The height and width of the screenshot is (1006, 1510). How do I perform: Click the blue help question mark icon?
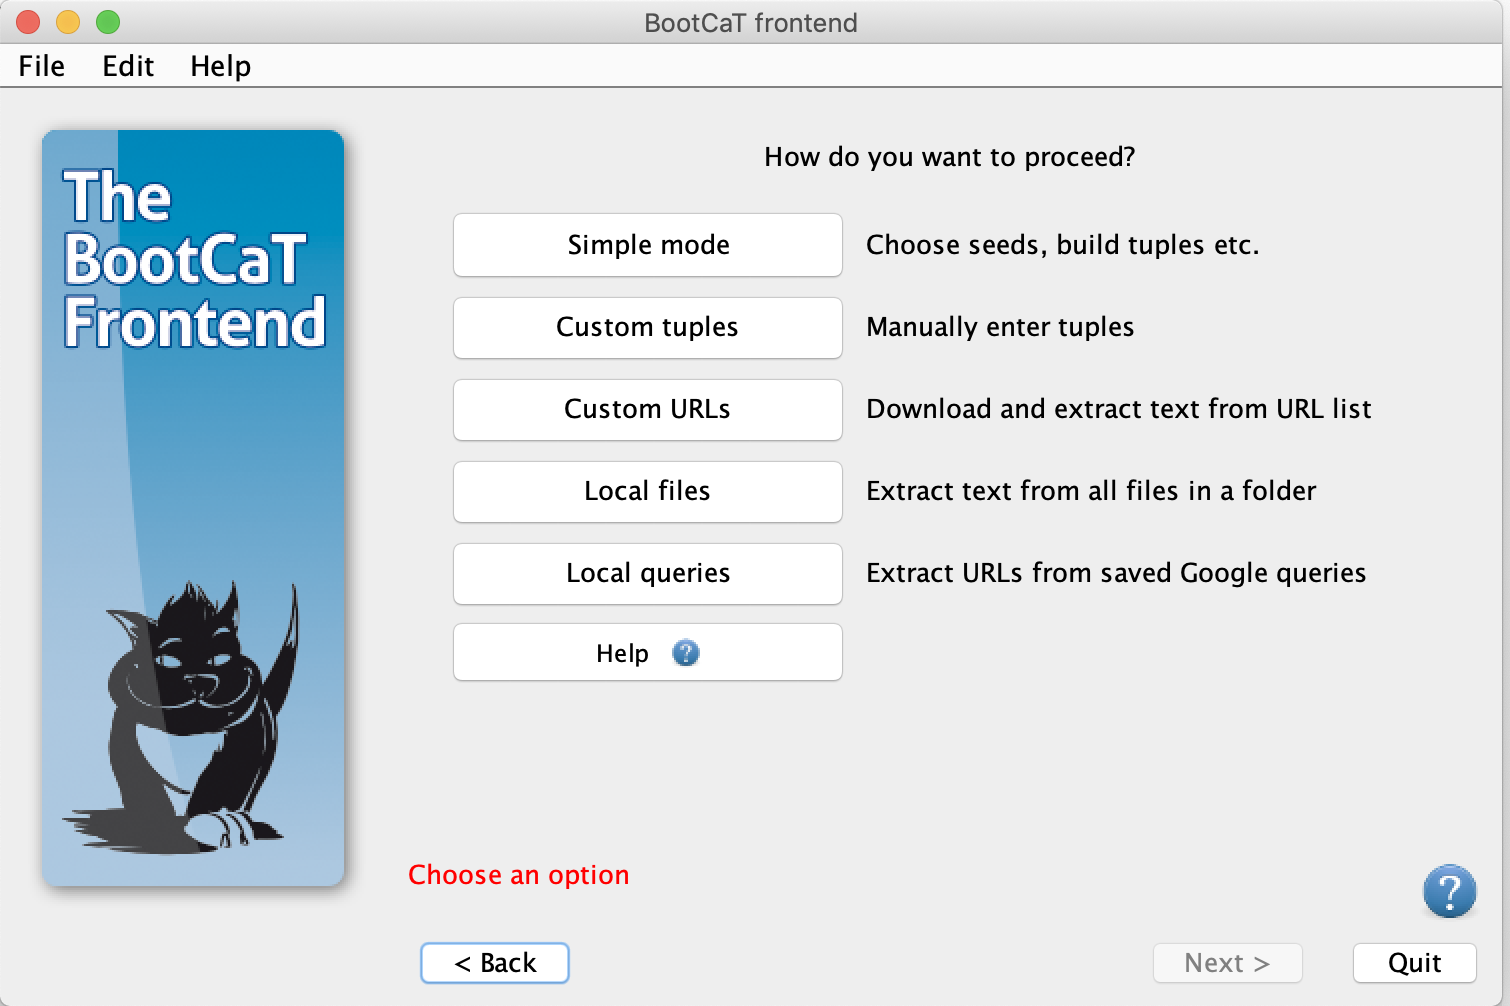pyautogui.click(x=1449, y=891)
